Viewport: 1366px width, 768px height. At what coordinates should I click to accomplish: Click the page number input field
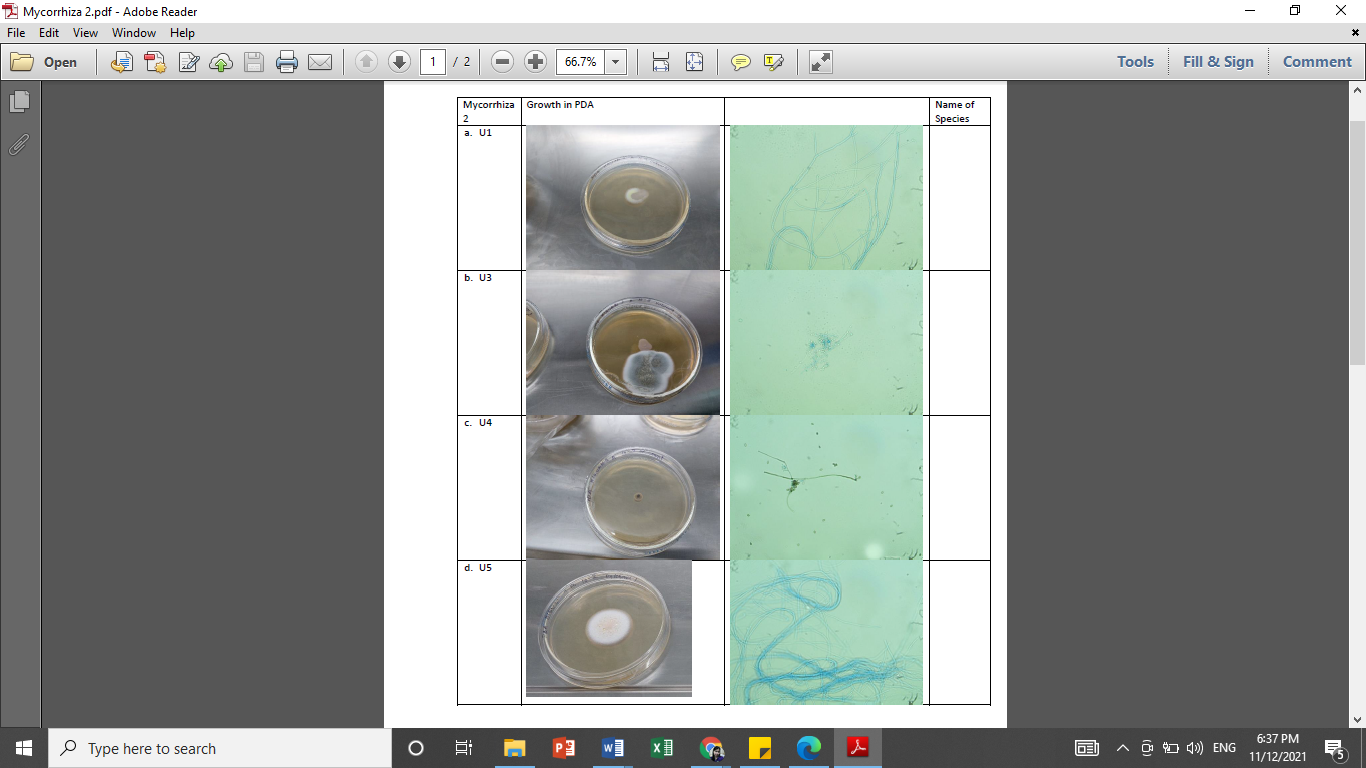pos(431,61)
